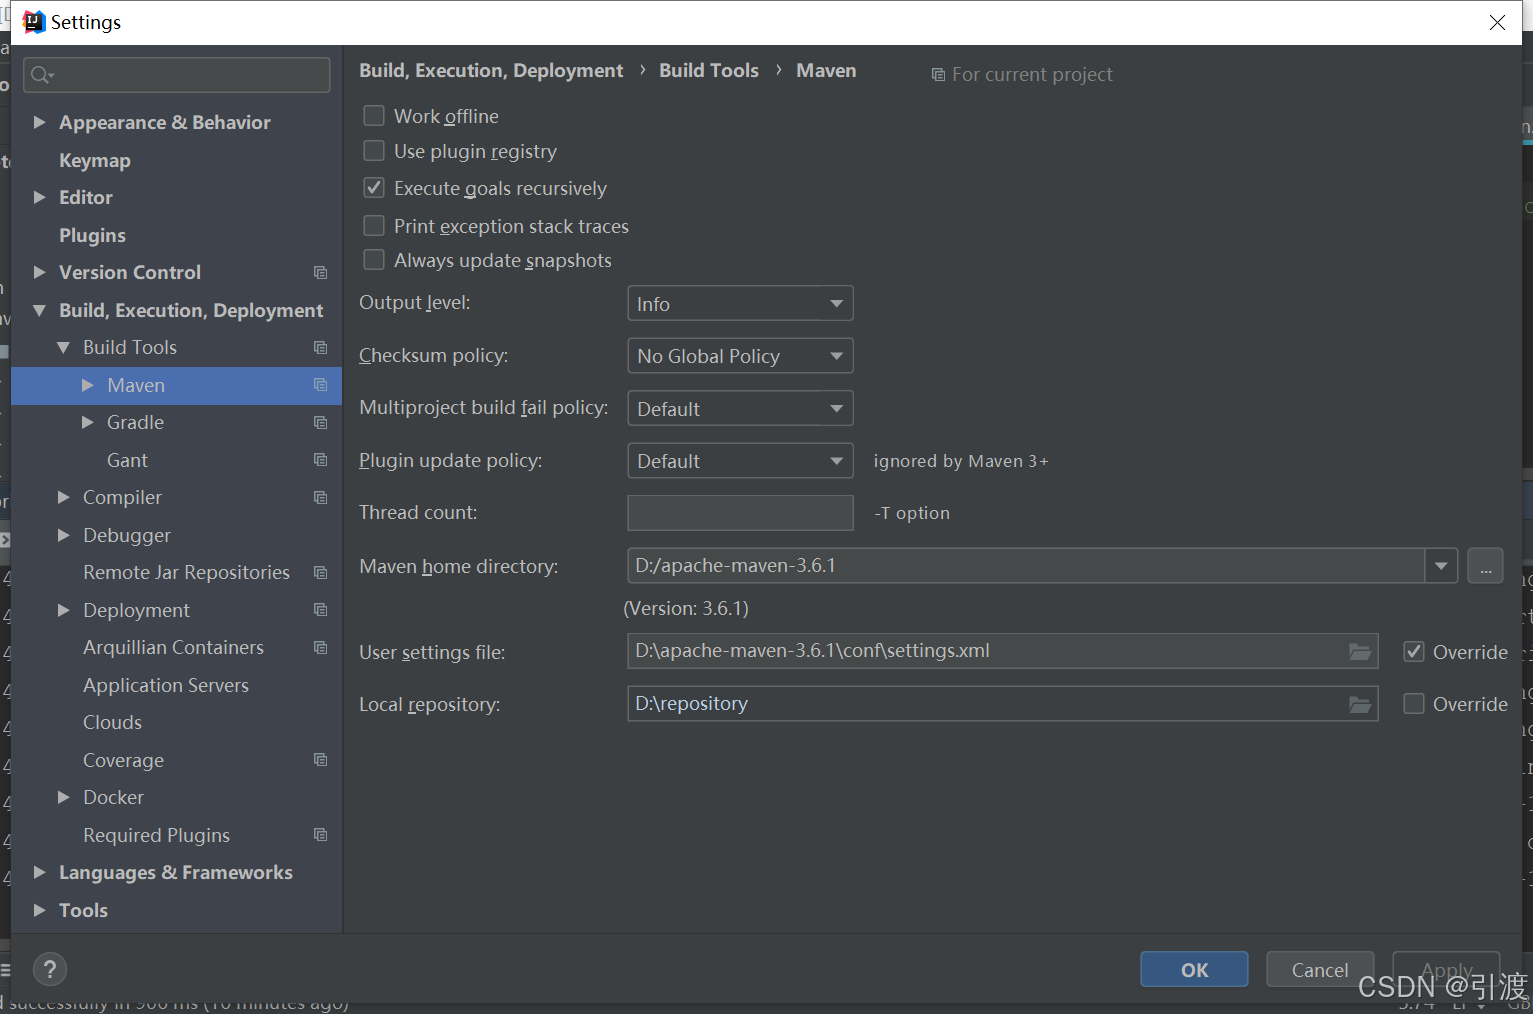Focus the settings search field
The image size is (1533, 1014).
[177, 75]
